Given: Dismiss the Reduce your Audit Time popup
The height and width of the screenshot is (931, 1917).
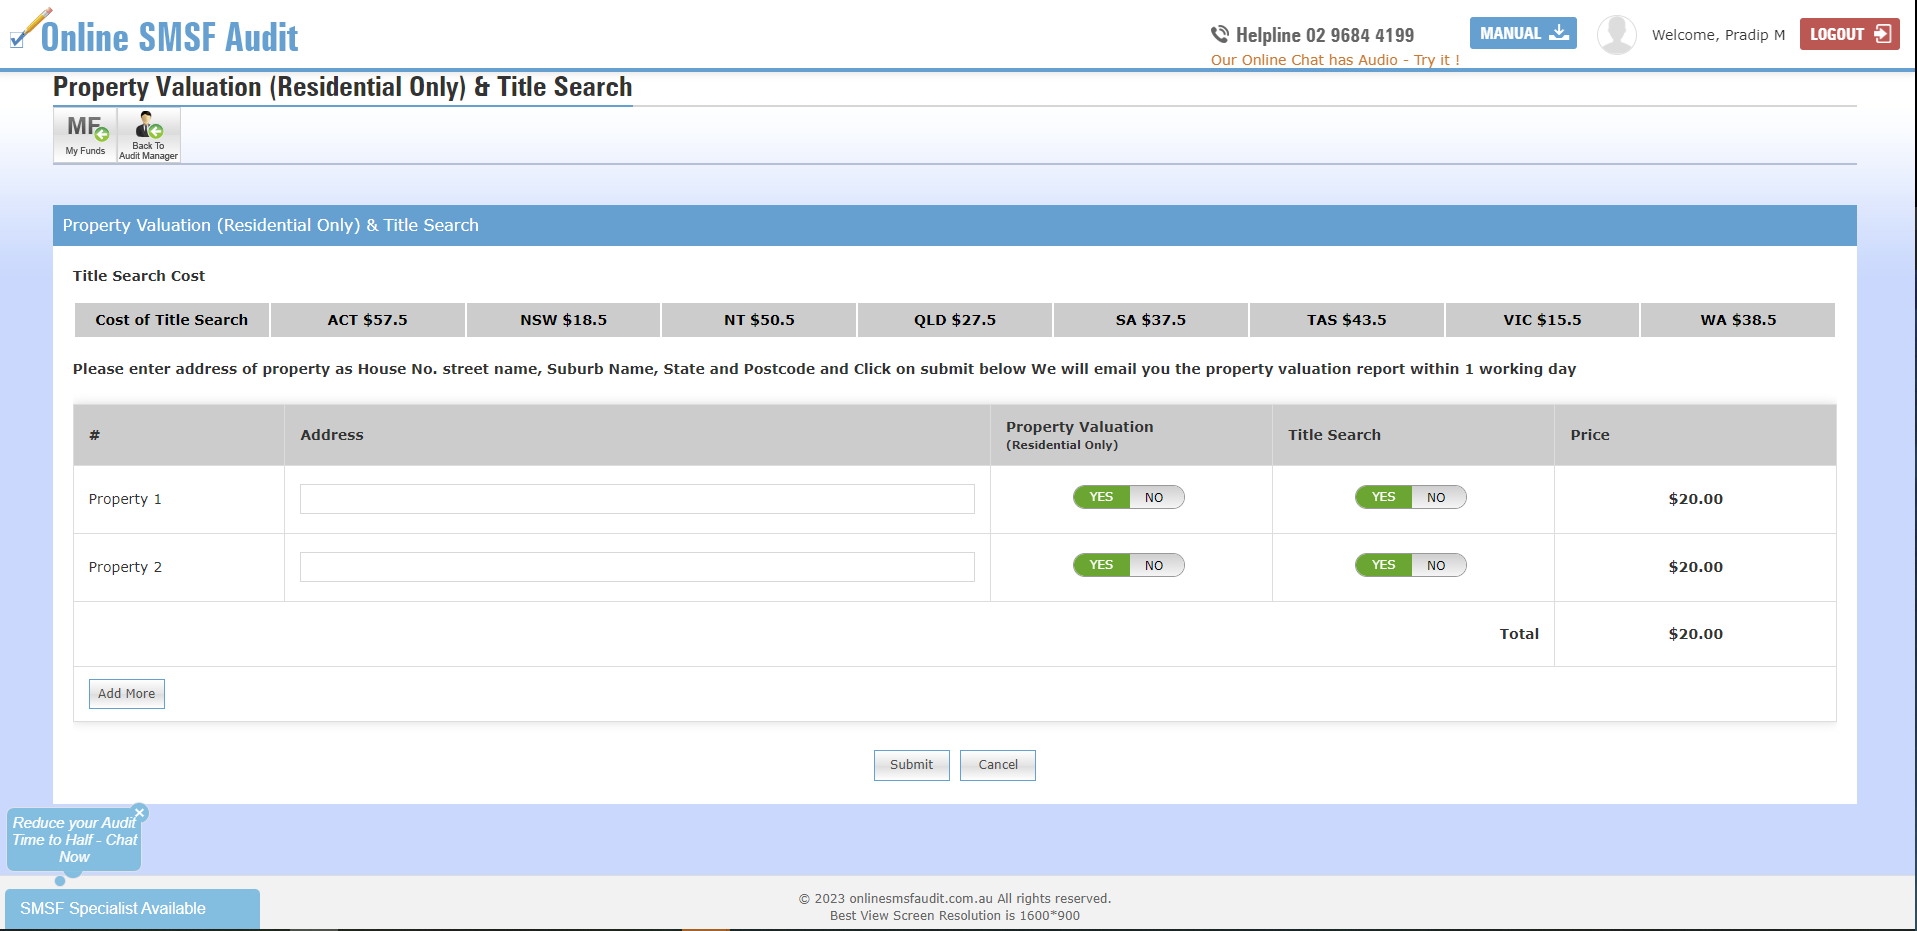Looking at the screenshot, I should click(139, 812).
